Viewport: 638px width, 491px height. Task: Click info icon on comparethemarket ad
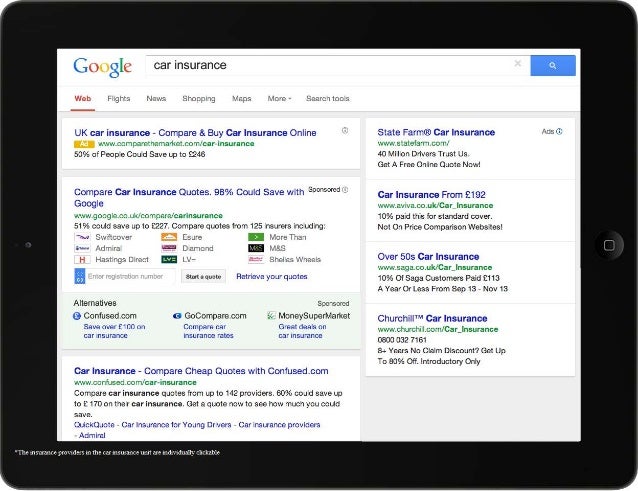[x=345, y=131]
